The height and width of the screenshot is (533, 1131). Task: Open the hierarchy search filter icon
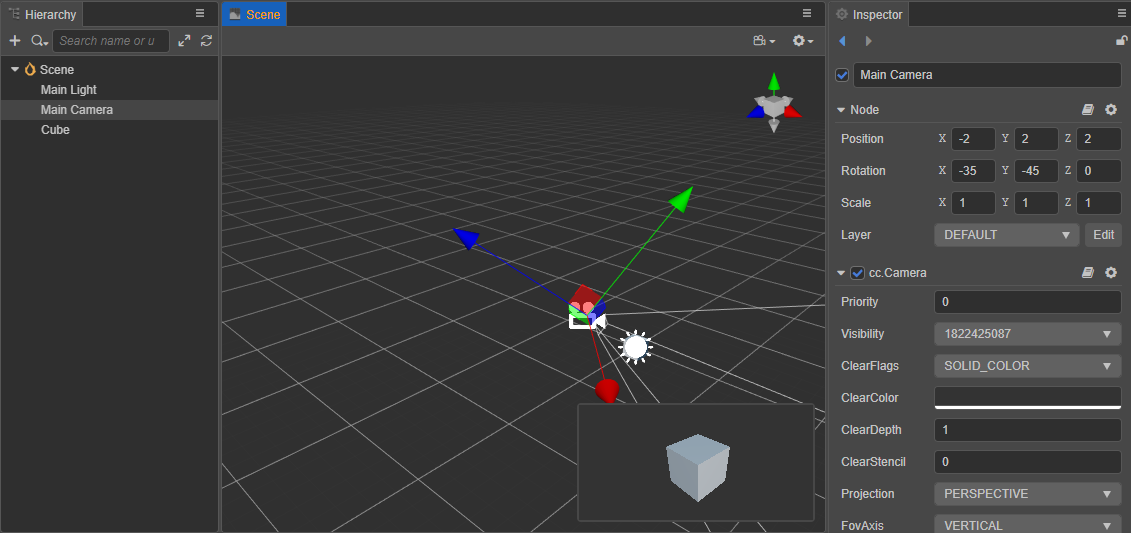click(39, 41)
